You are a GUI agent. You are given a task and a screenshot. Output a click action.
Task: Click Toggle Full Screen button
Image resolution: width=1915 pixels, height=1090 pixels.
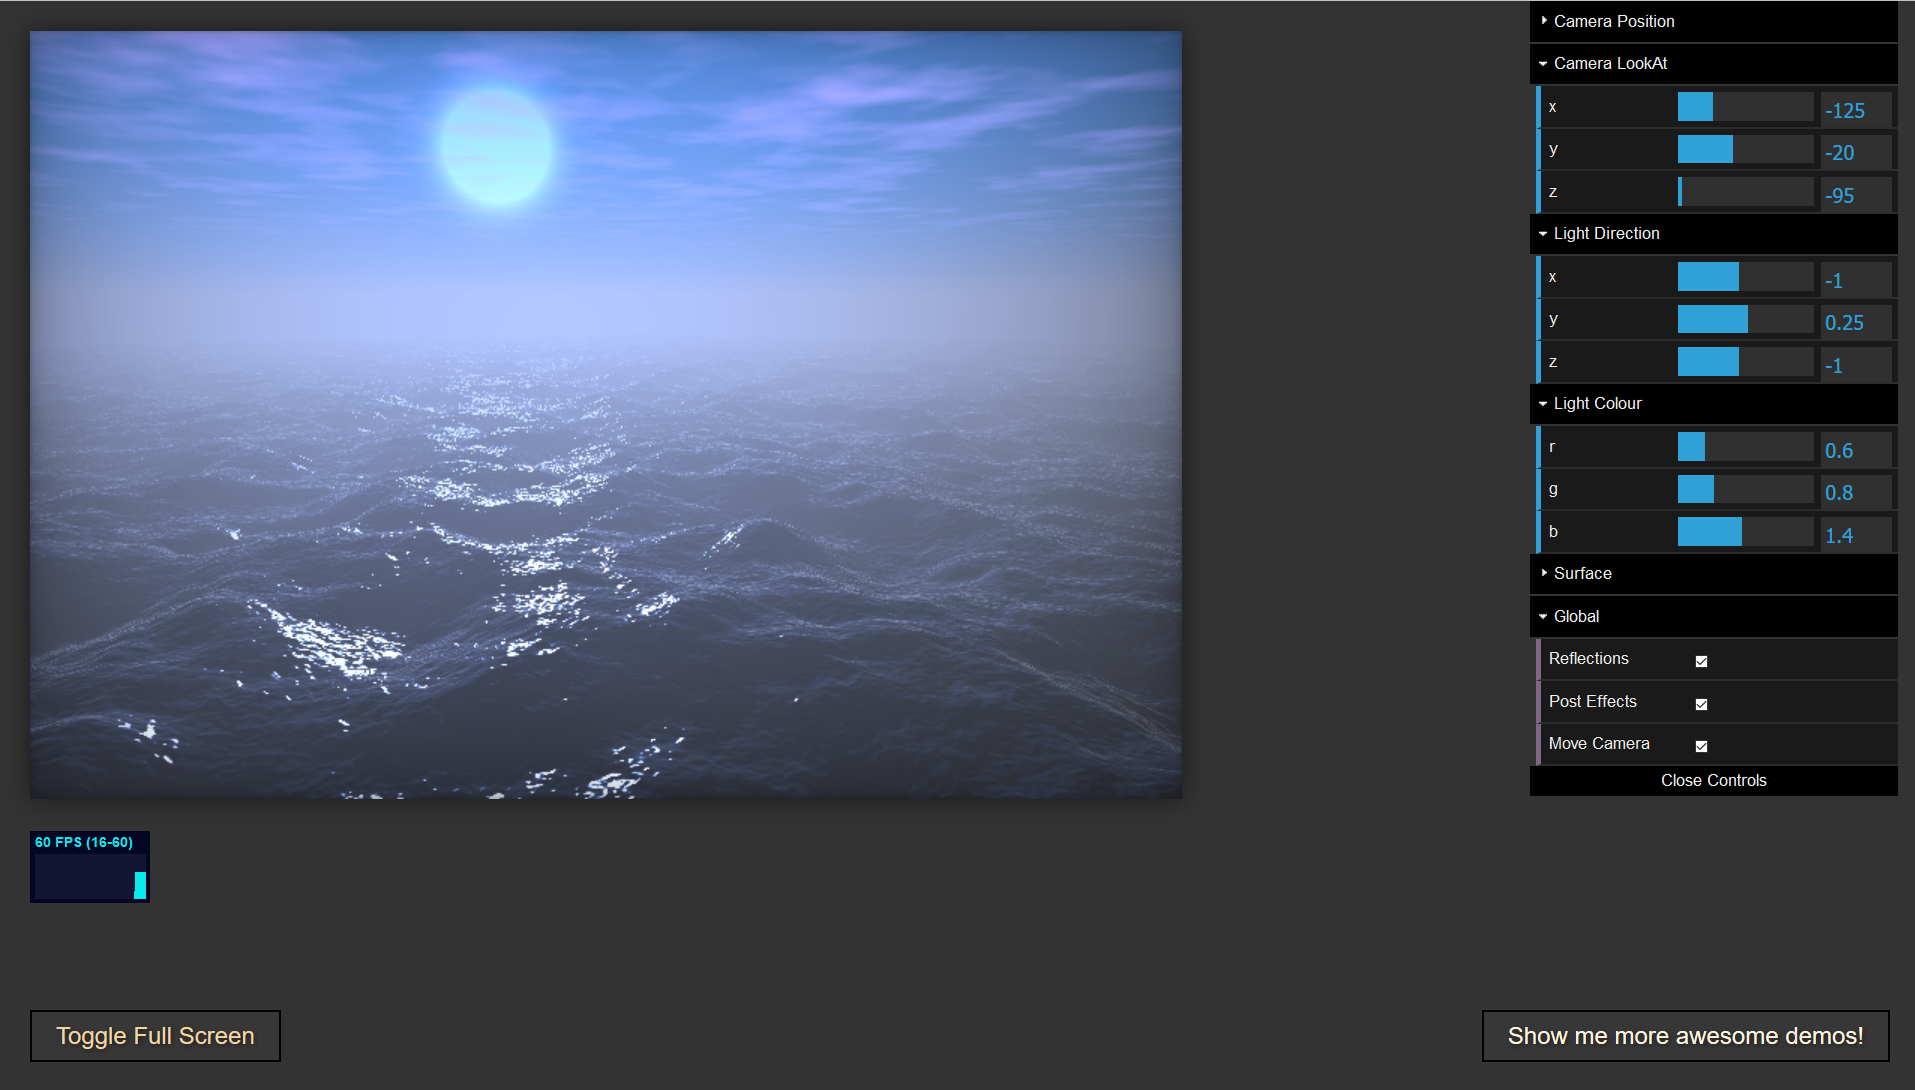(x=155, y=1036)
